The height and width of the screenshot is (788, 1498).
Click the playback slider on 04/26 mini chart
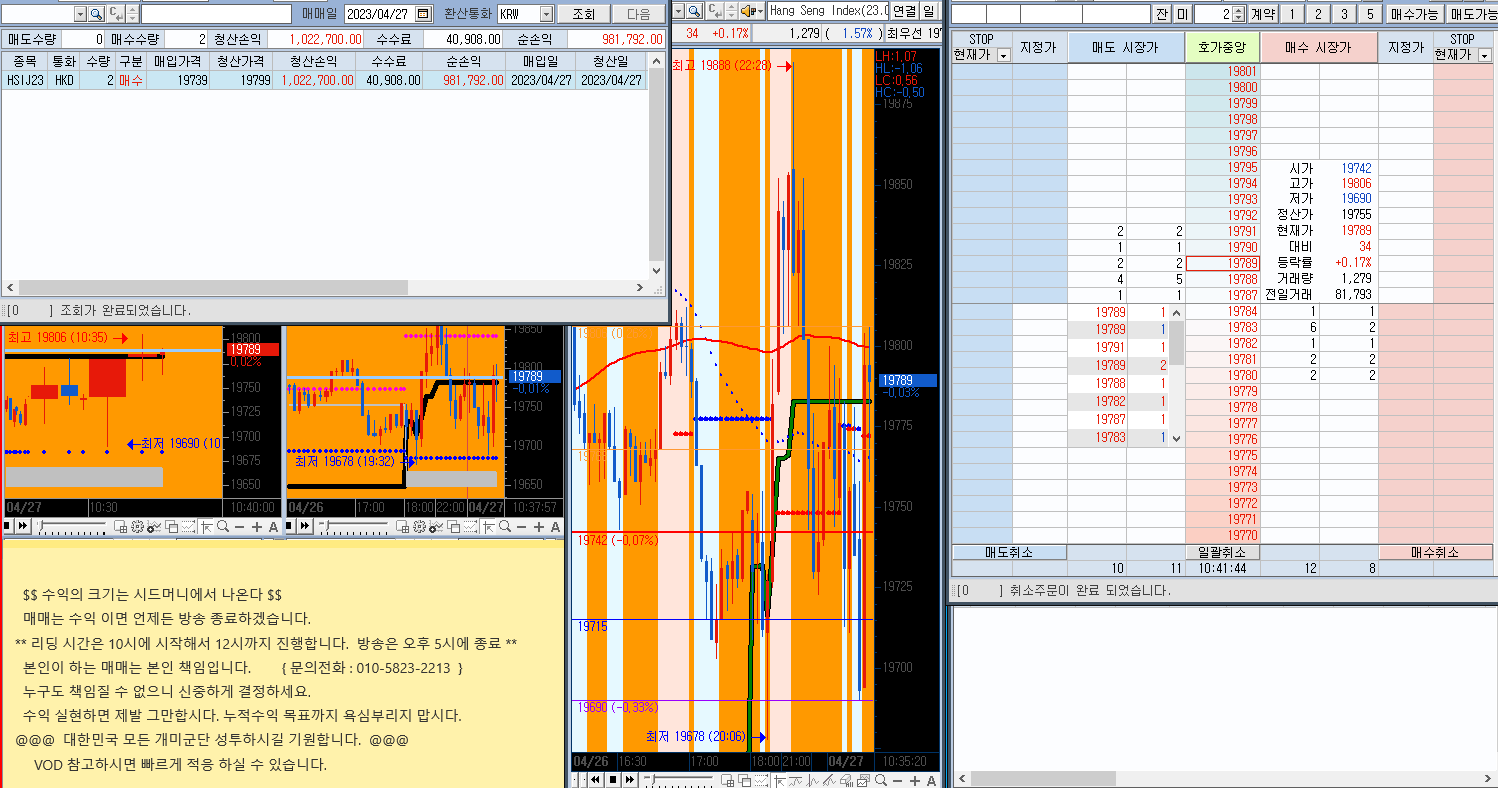point(354,525)
